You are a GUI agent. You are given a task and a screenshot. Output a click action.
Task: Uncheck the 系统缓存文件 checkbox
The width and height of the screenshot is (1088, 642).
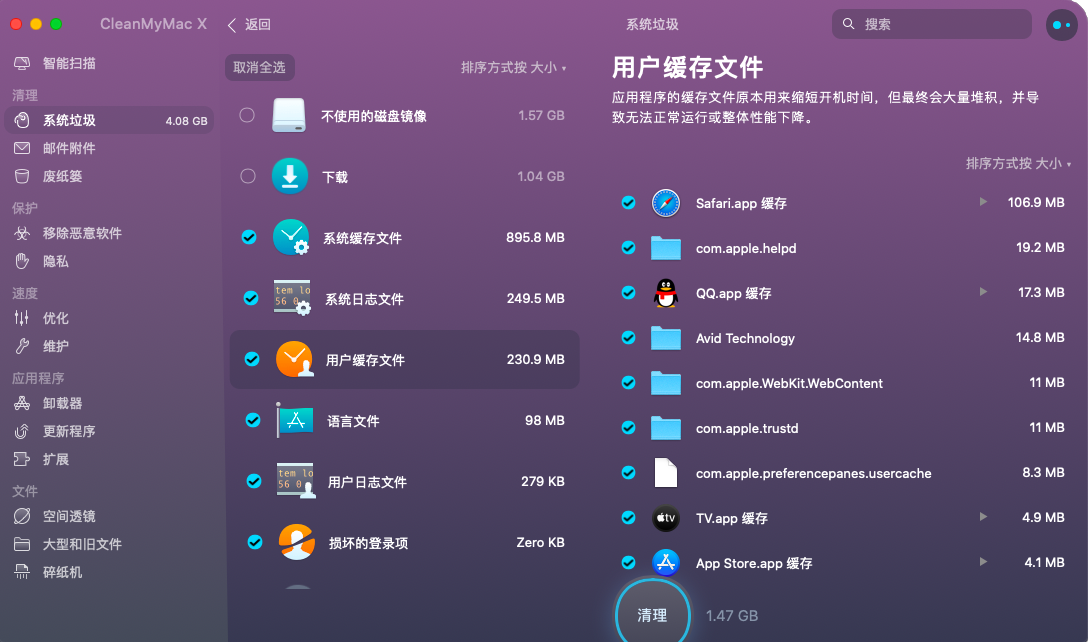(249, 237)
